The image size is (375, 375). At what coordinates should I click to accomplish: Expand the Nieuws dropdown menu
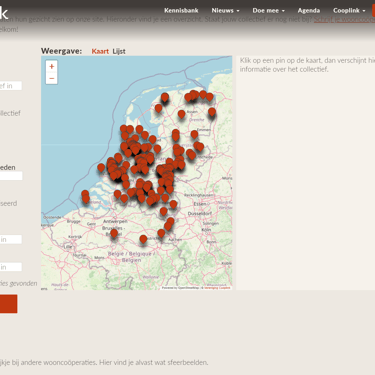[225, 10]
